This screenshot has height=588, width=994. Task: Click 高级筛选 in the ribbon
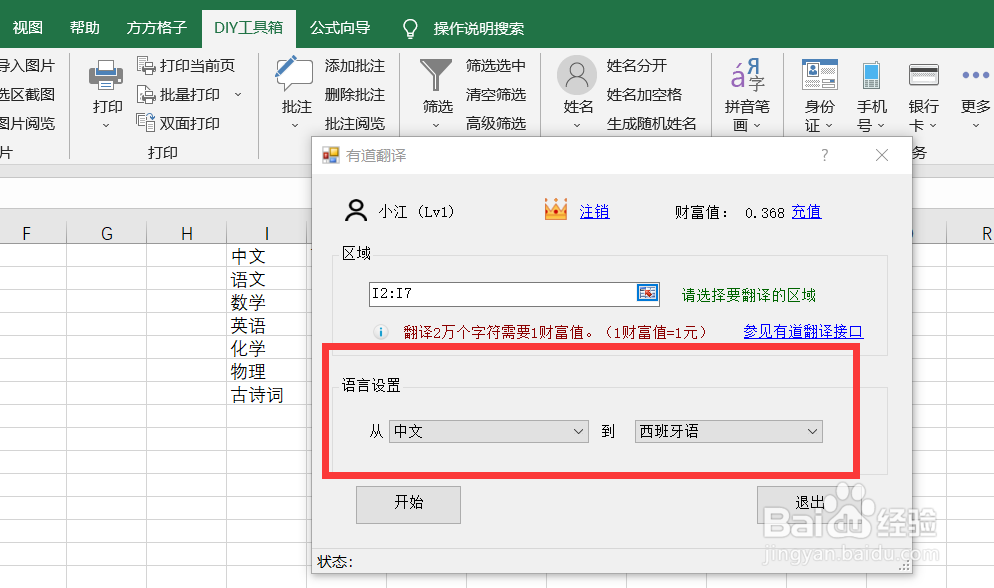point(496,124)
